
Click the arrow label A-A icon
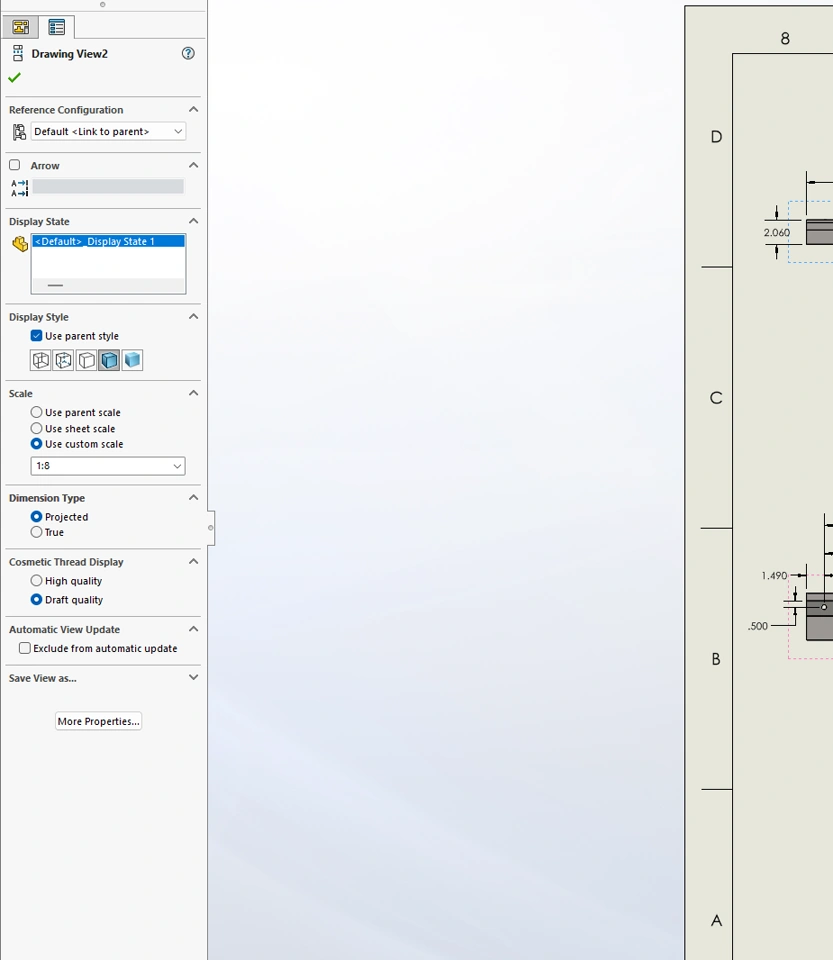20,187
